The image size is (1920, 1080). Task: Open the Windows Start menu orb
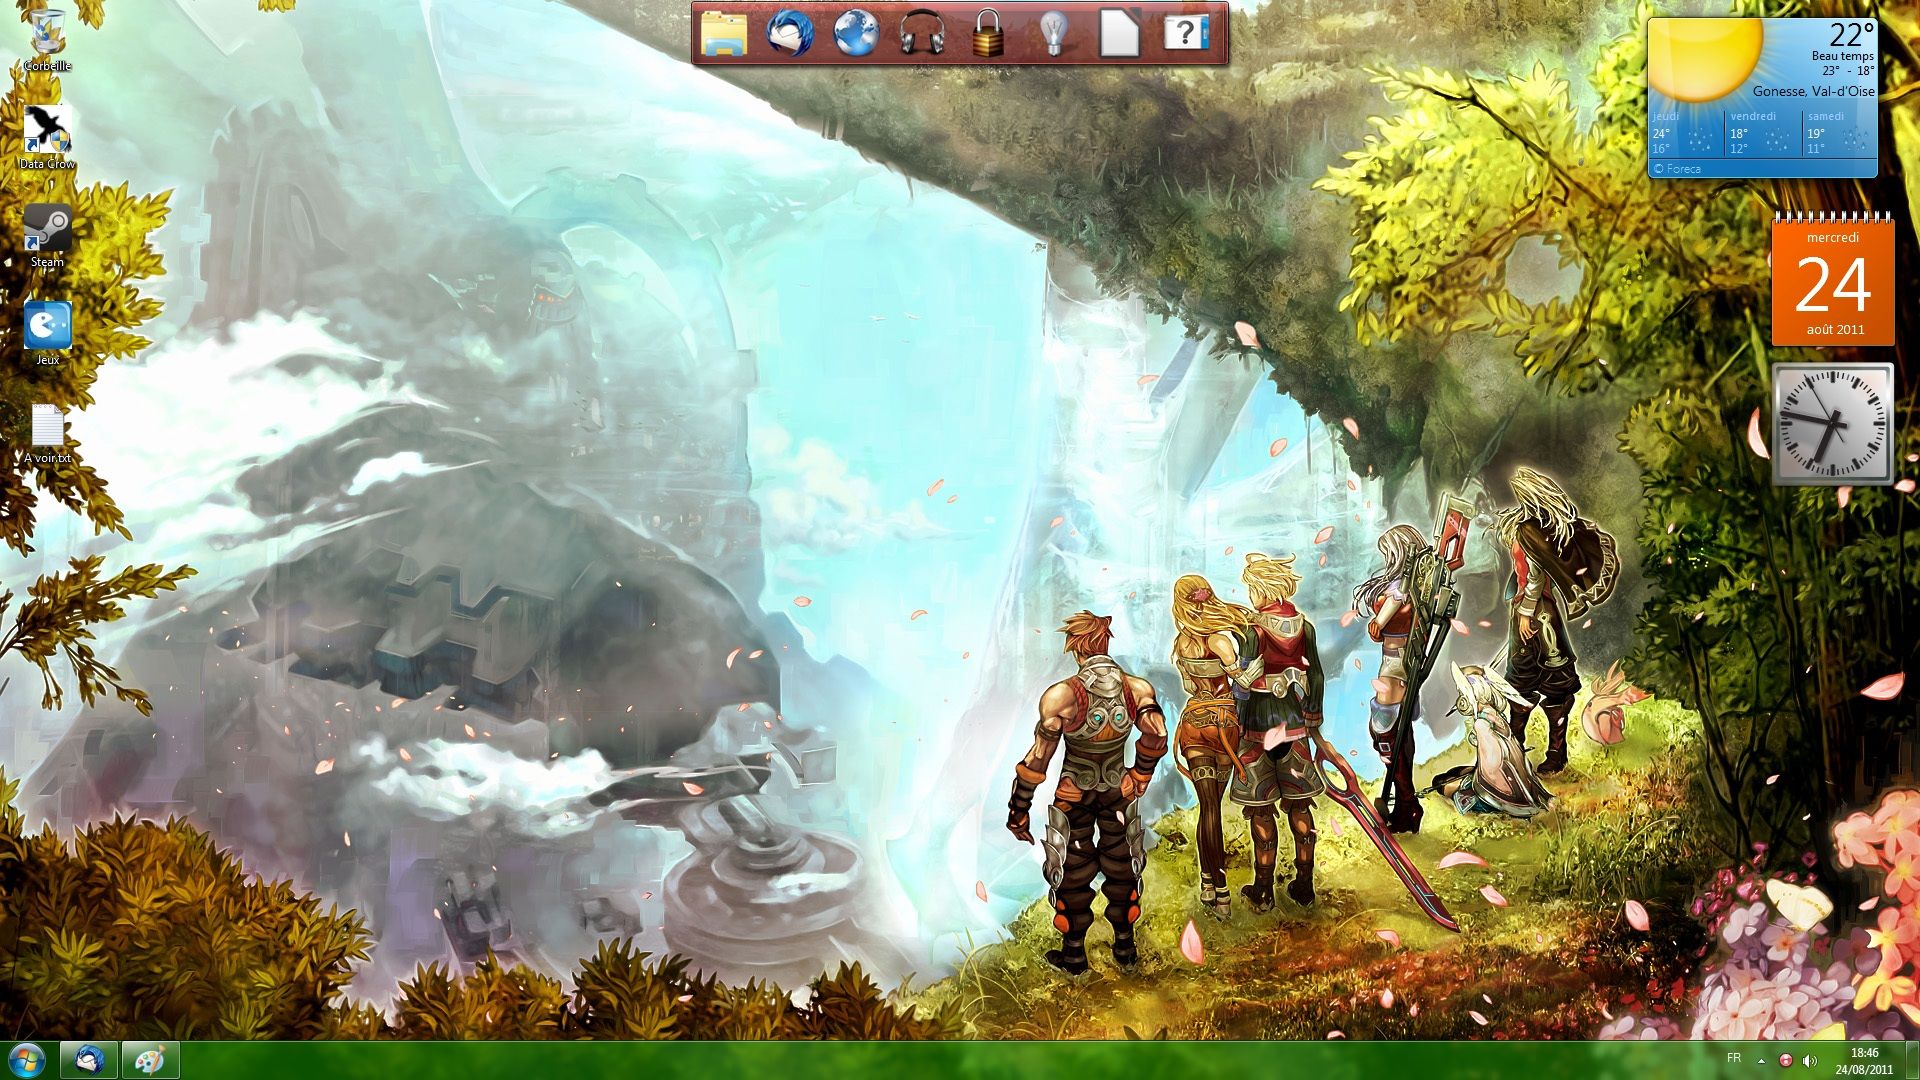pyautogui.click(x=26, y=1060)
